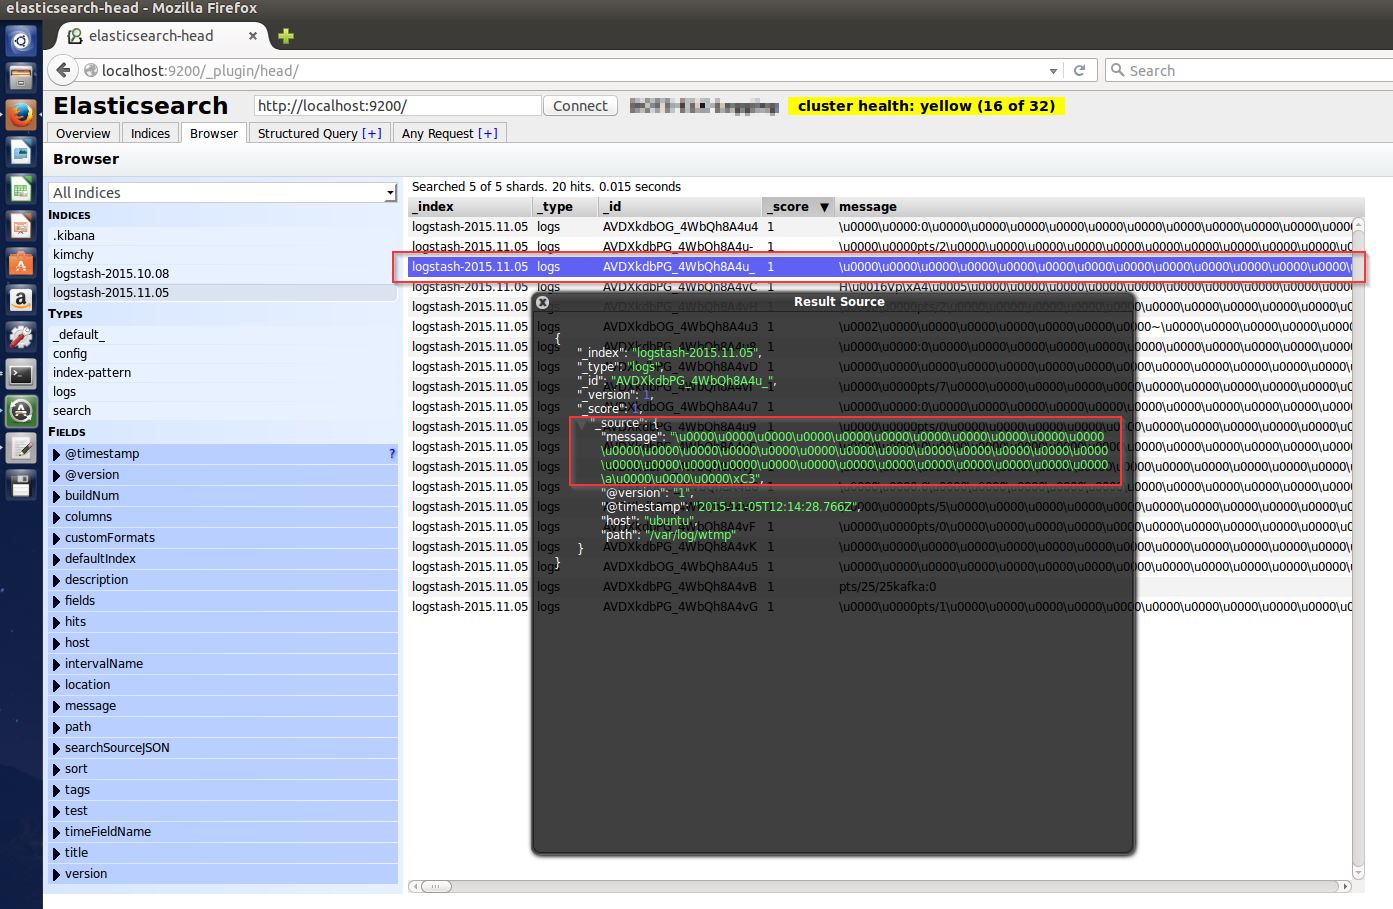Viewport: 1393px width, 909px height.
Task: Open the All Indices dropdown
Action: coord(222,192)
